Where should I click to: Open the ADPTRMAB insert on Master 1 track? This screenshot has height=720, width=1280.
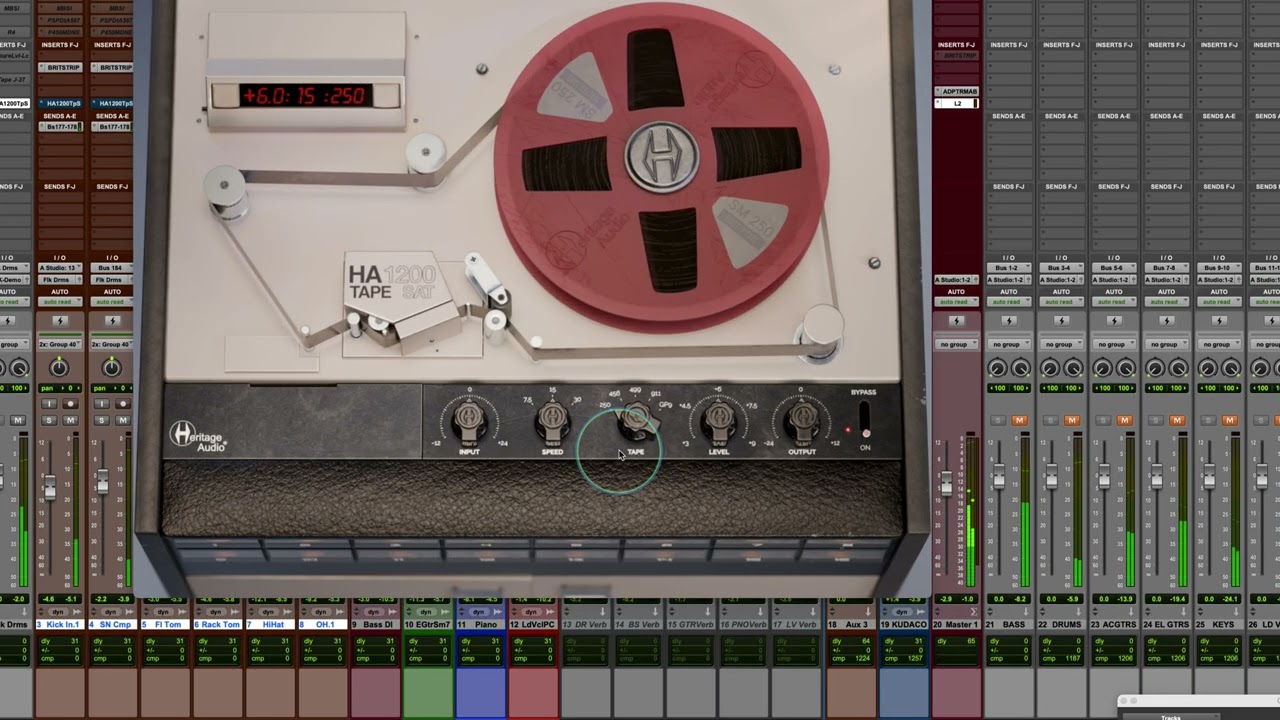coord(956,91)
